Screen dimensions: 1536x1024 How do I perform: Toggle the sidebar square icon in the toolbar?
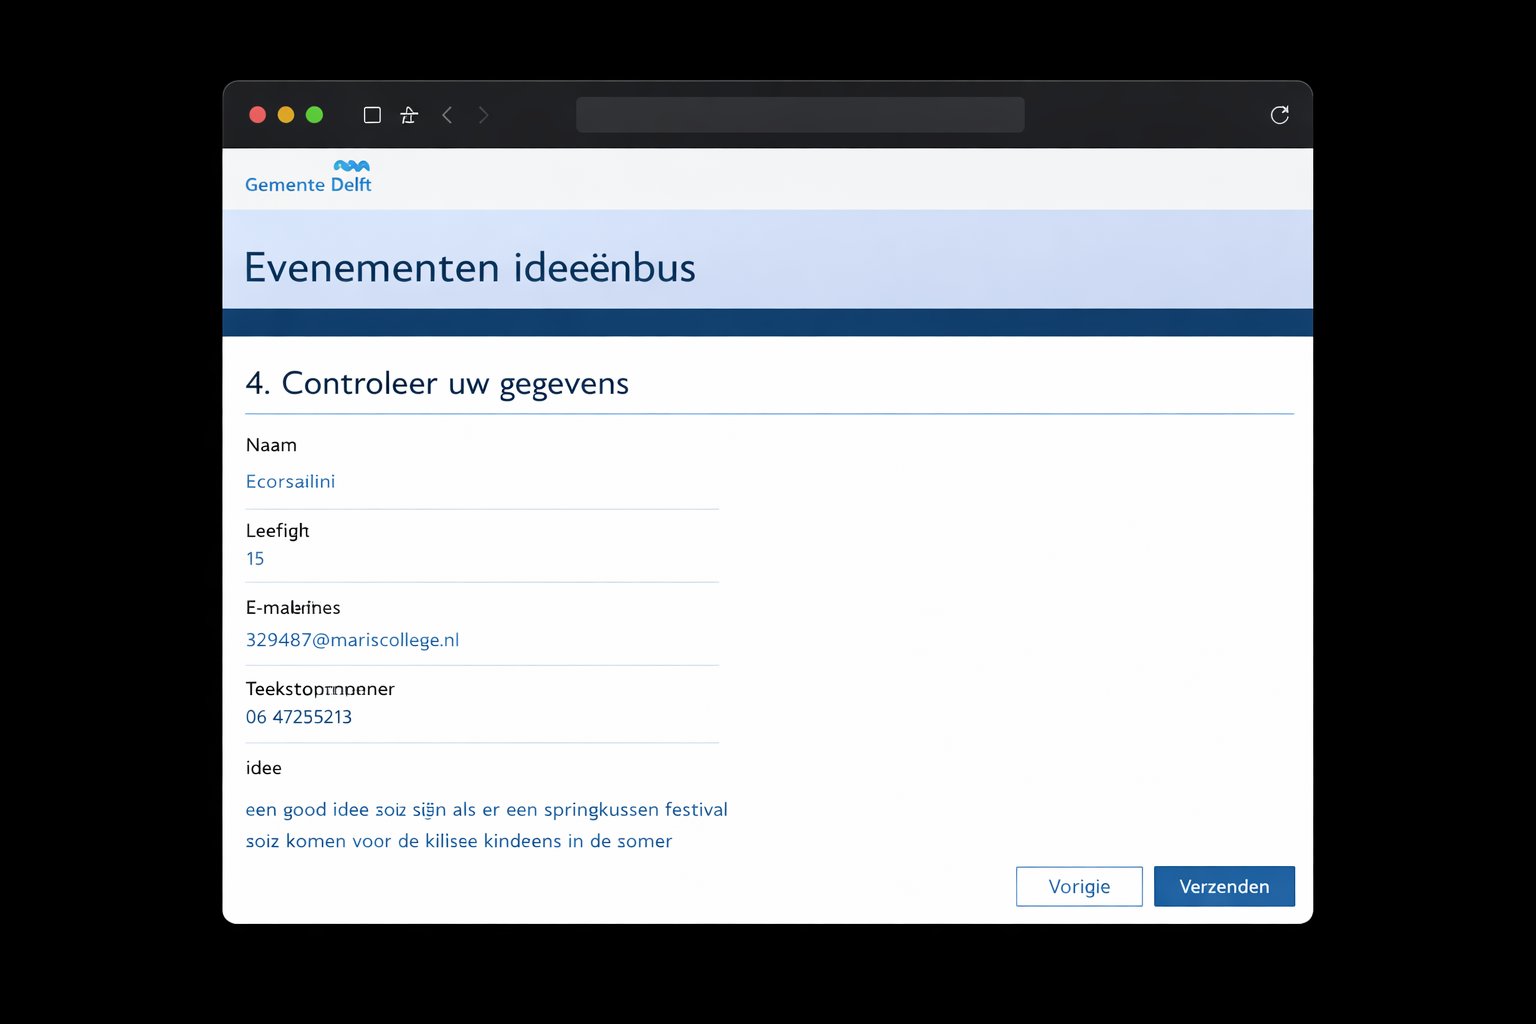372,115
